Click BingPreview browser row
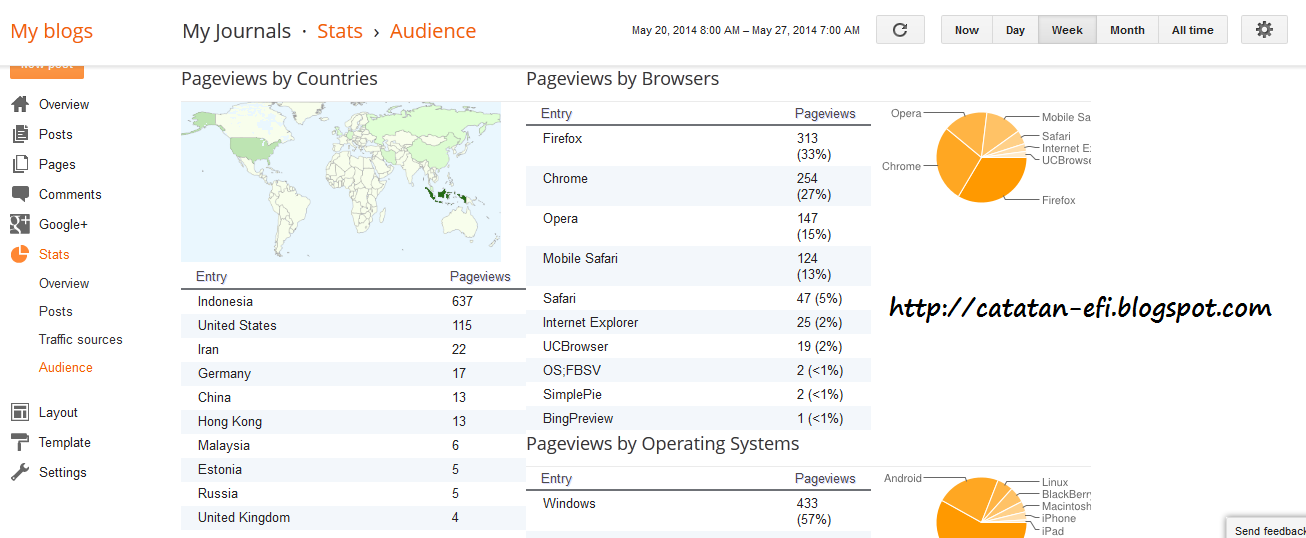Image resolution: width=1306 pixels, height=538 pixels. pyautogui.click(x=698, y=418)
